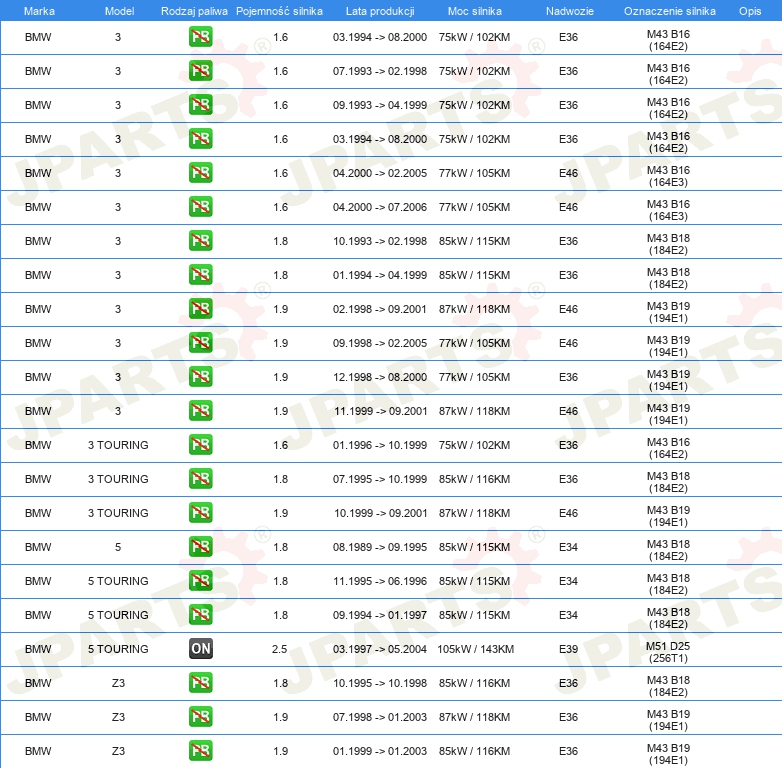The width and height of the screenshot is (782, 768).
Task: Click the petrol icon for 09.1998 -> 02.2005 row
Action: click(200, 343)
